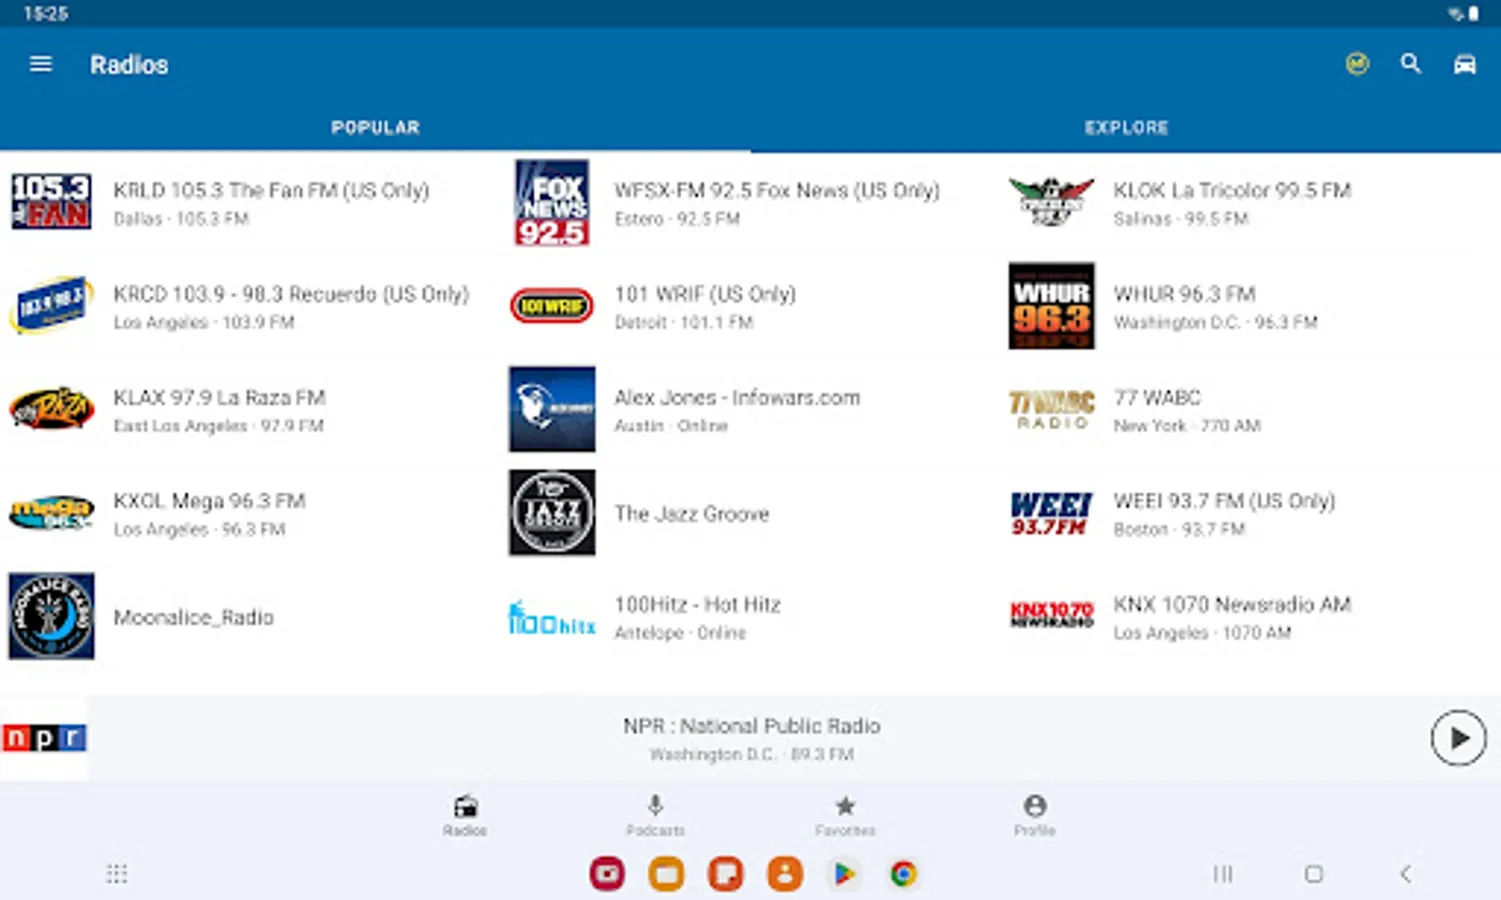1501x900 pixels.
Task: Tap Alex Jones - Infowars.com title
Action: [737, 397]
